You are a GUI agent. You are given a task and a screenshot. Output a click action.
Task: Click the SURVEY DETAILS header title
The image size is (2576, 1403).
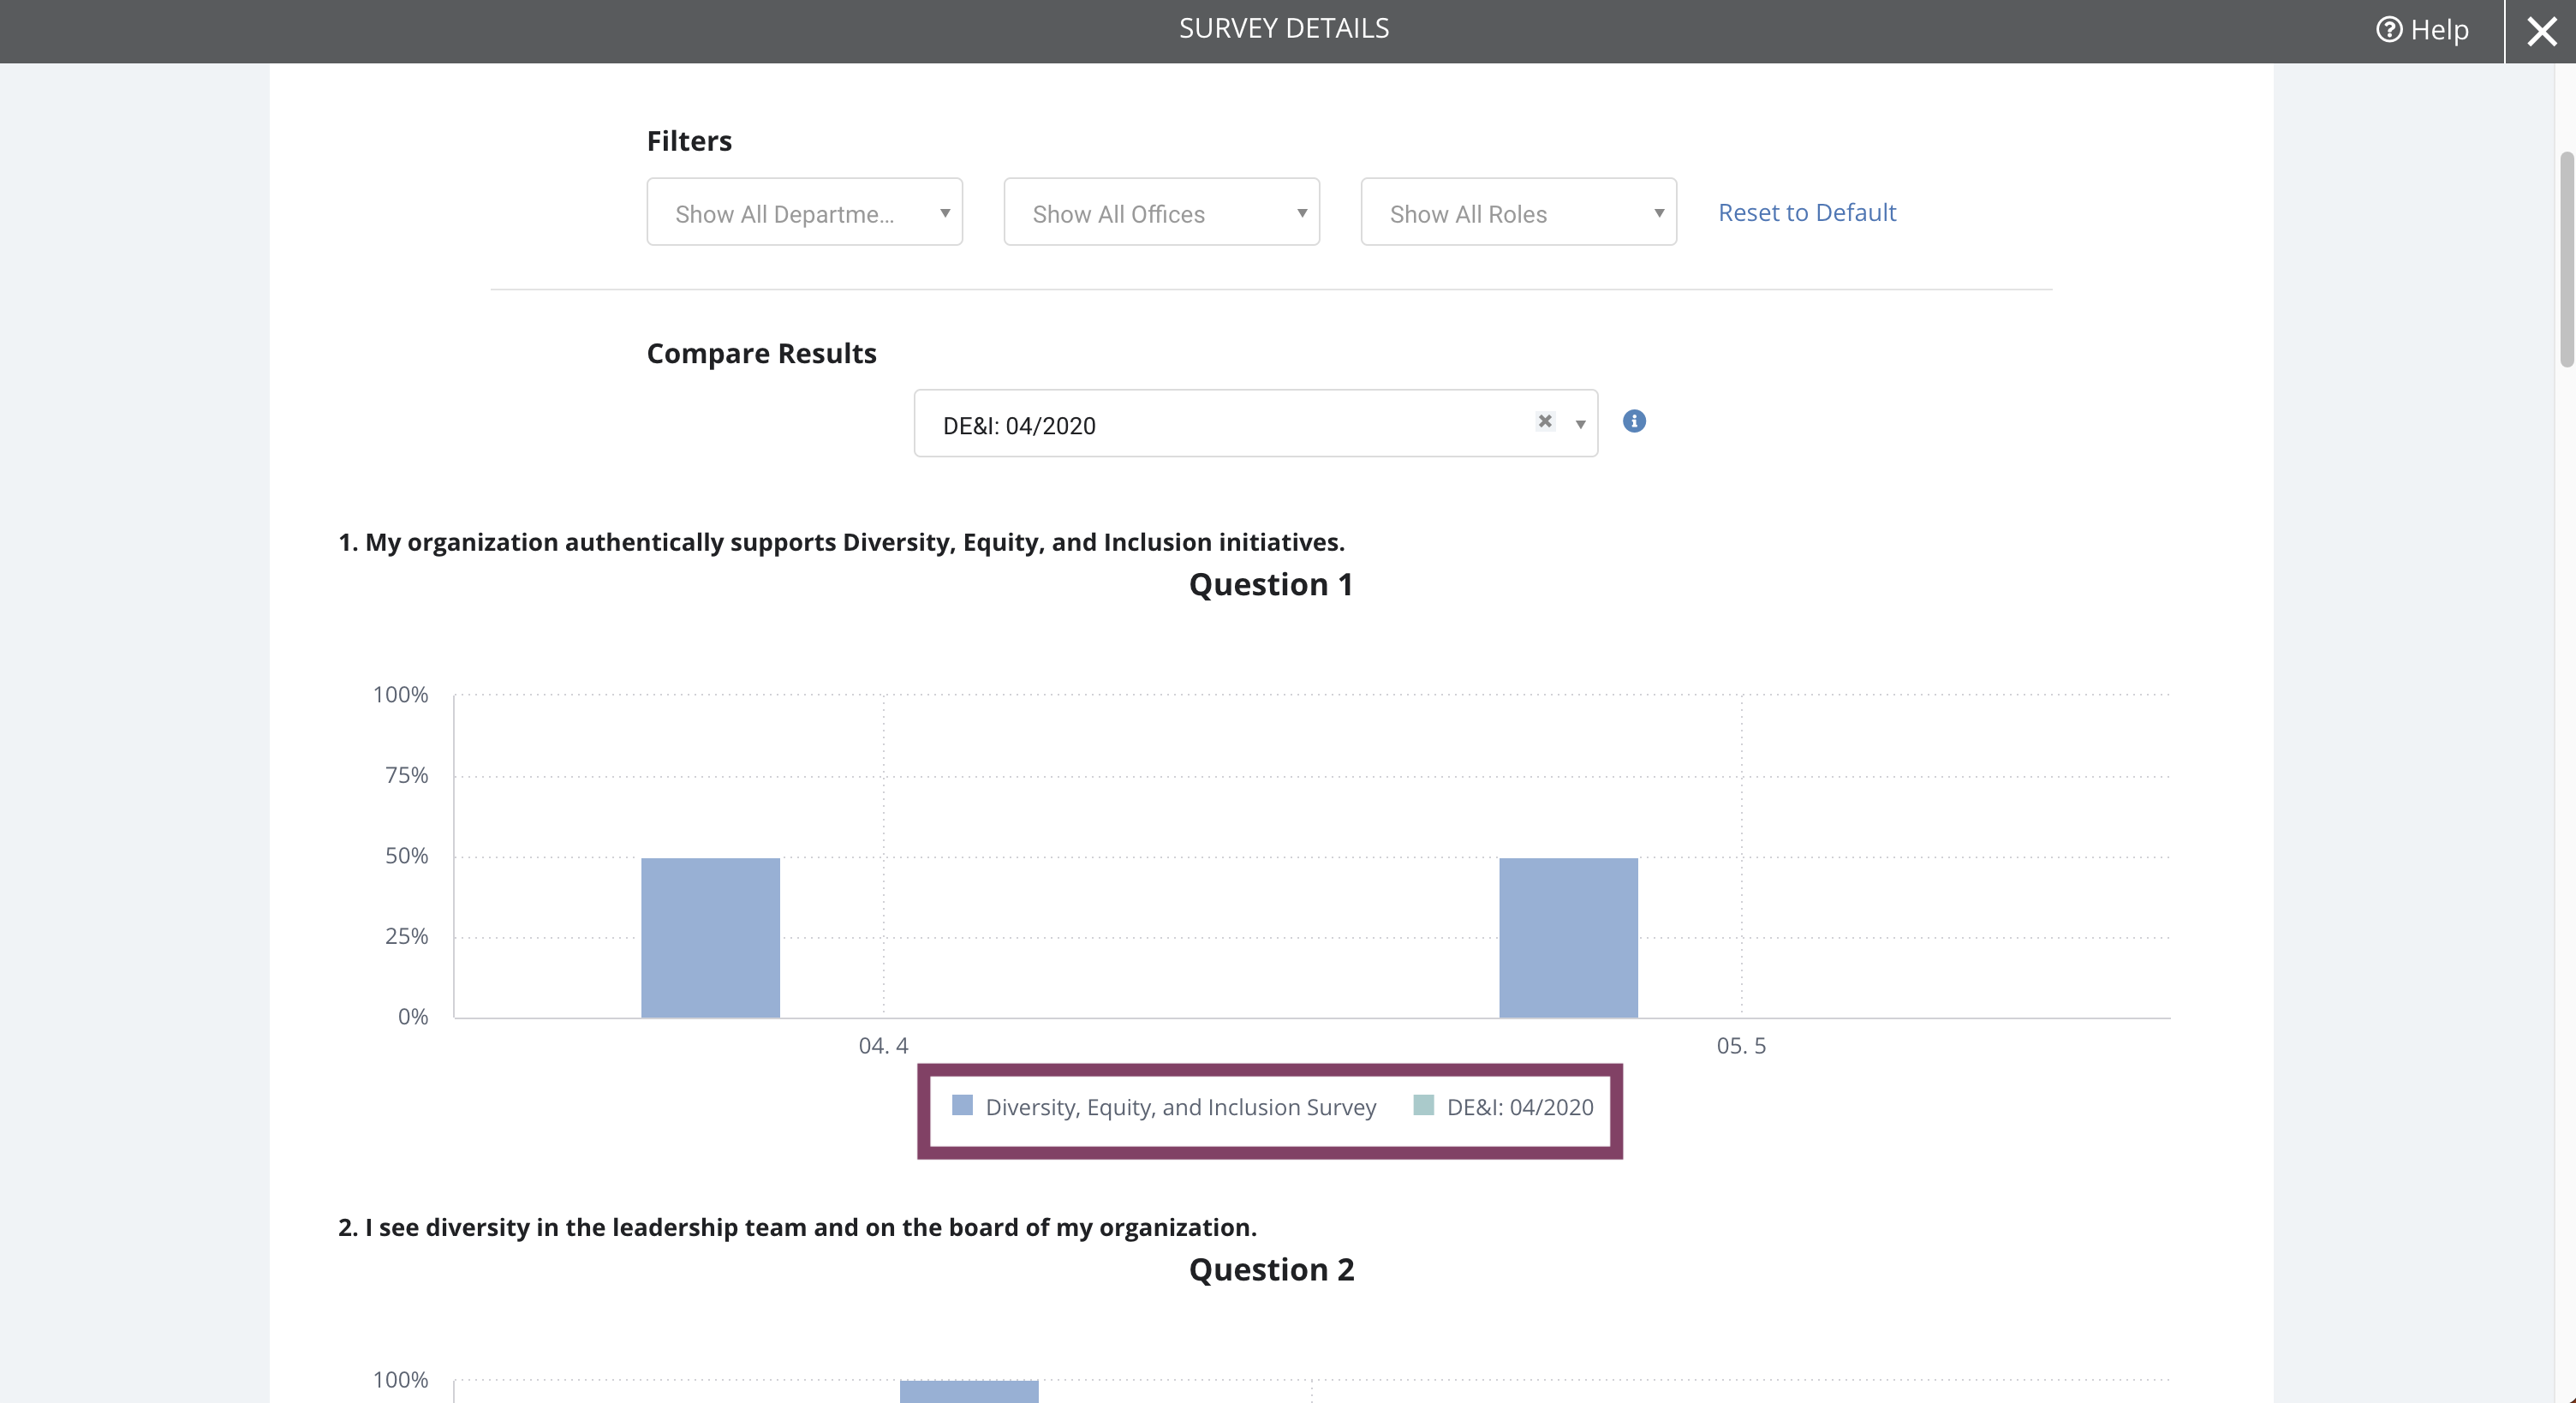(x=1284, y=28)
